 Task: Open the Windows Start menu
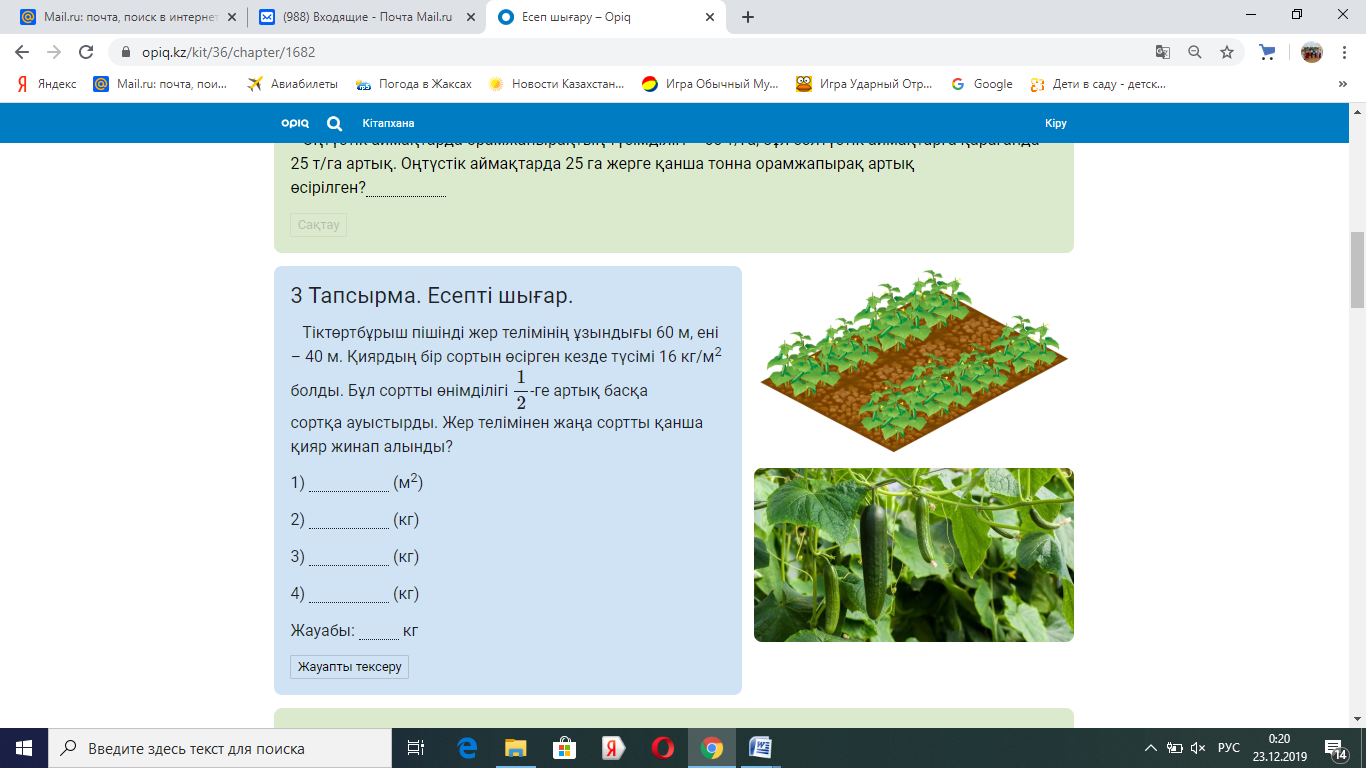pyautogui.click(x=23, y=748)
